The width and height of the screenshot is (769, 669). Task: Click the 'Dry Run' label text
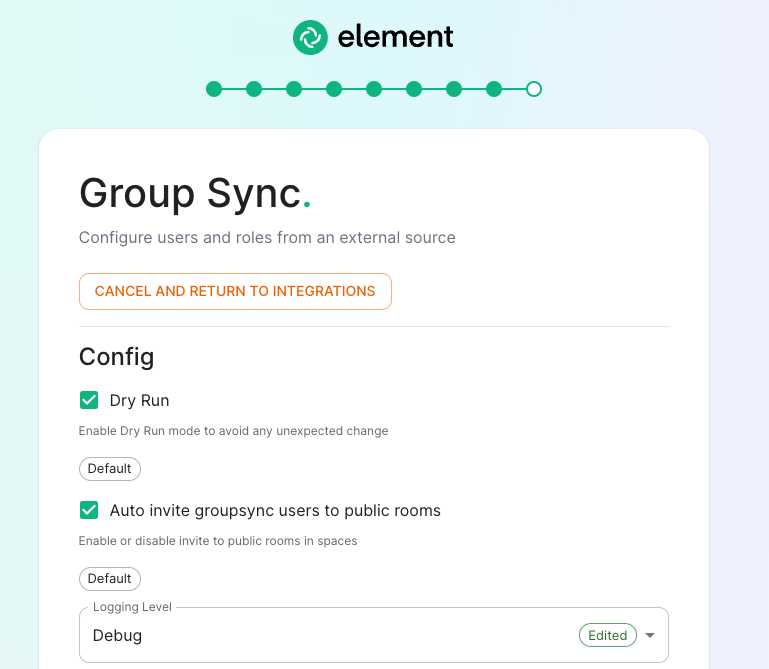[139, 400]
